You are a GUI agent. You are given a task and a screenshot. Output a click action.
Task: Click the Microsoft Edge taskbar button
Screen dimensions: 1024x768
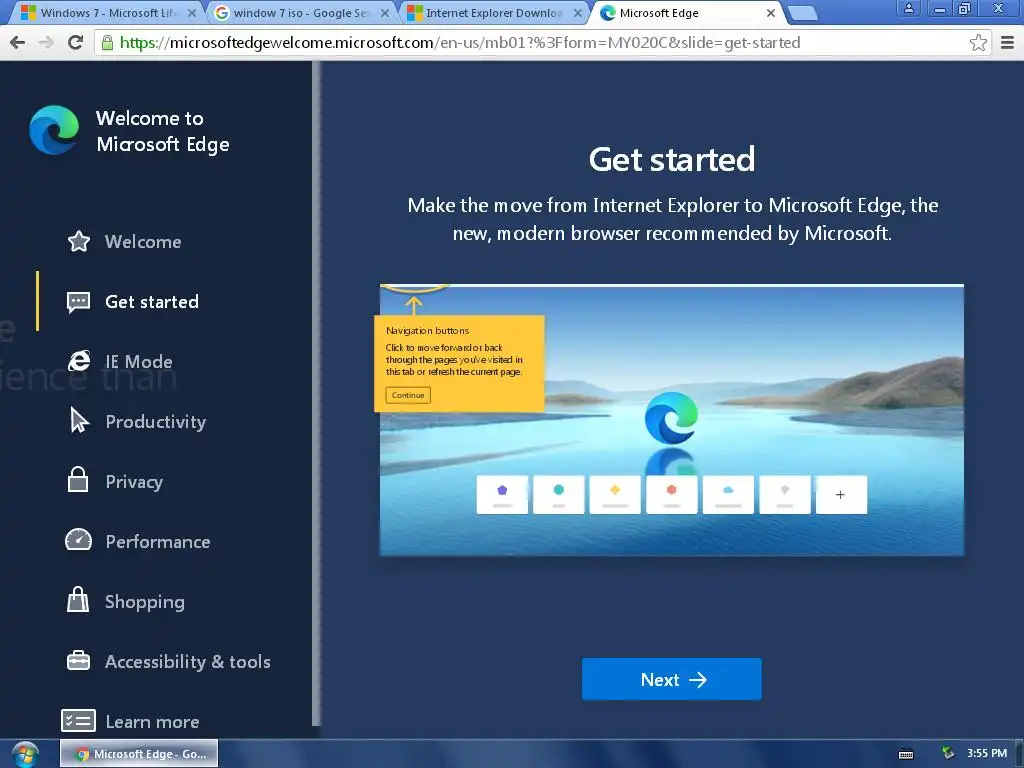[x=139, y=754]
